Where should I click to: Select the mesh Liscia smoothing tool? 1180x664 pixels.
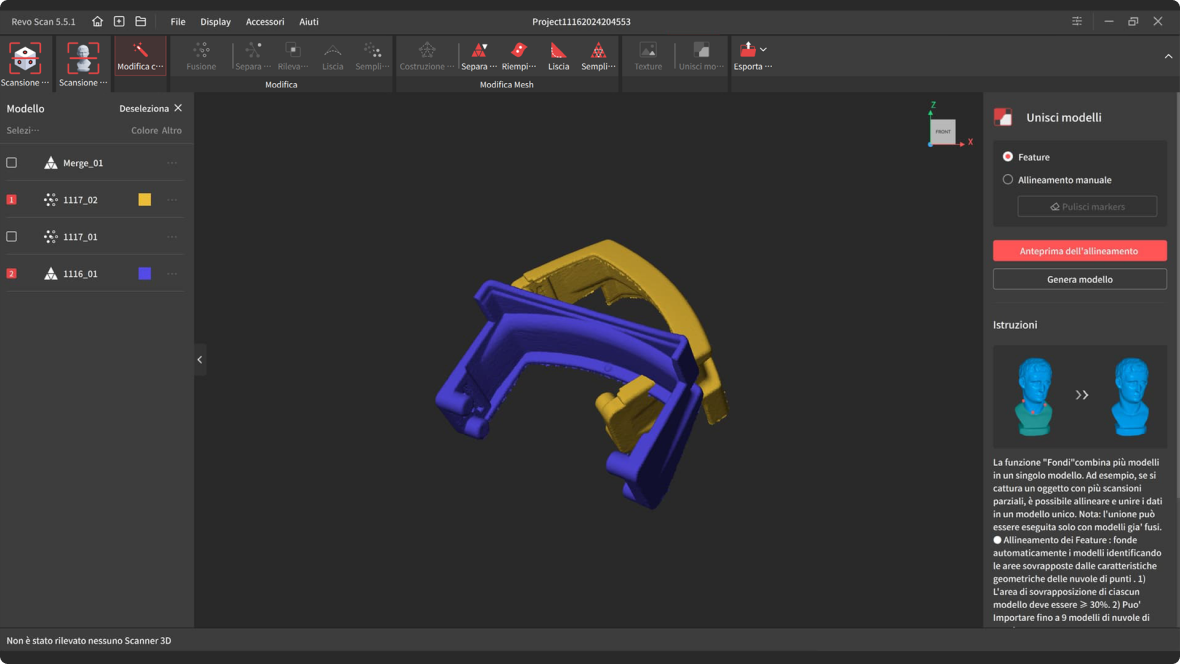pos(558,51)
